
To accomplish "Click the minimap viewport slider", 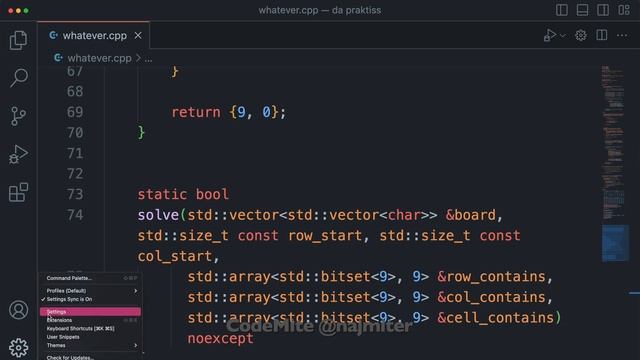I will (x=615, y=243).
